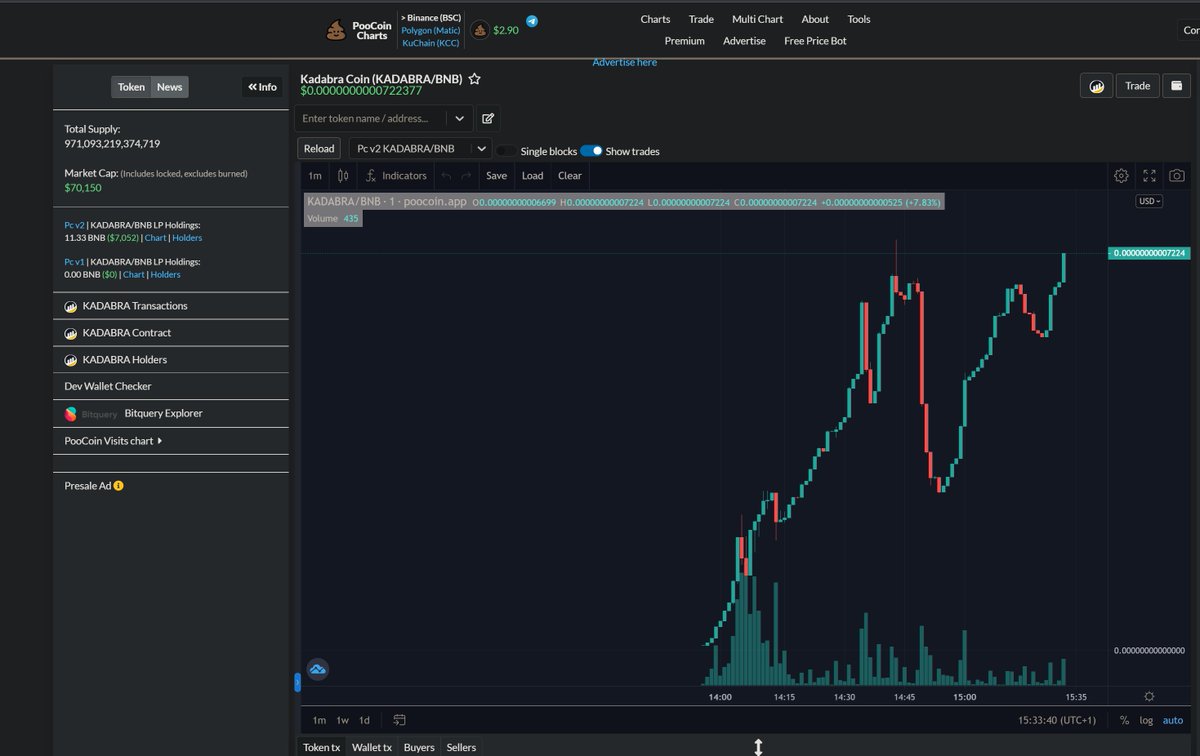
Task: Click the vertical resize arrow icon below chart
Action: (758, 746)
